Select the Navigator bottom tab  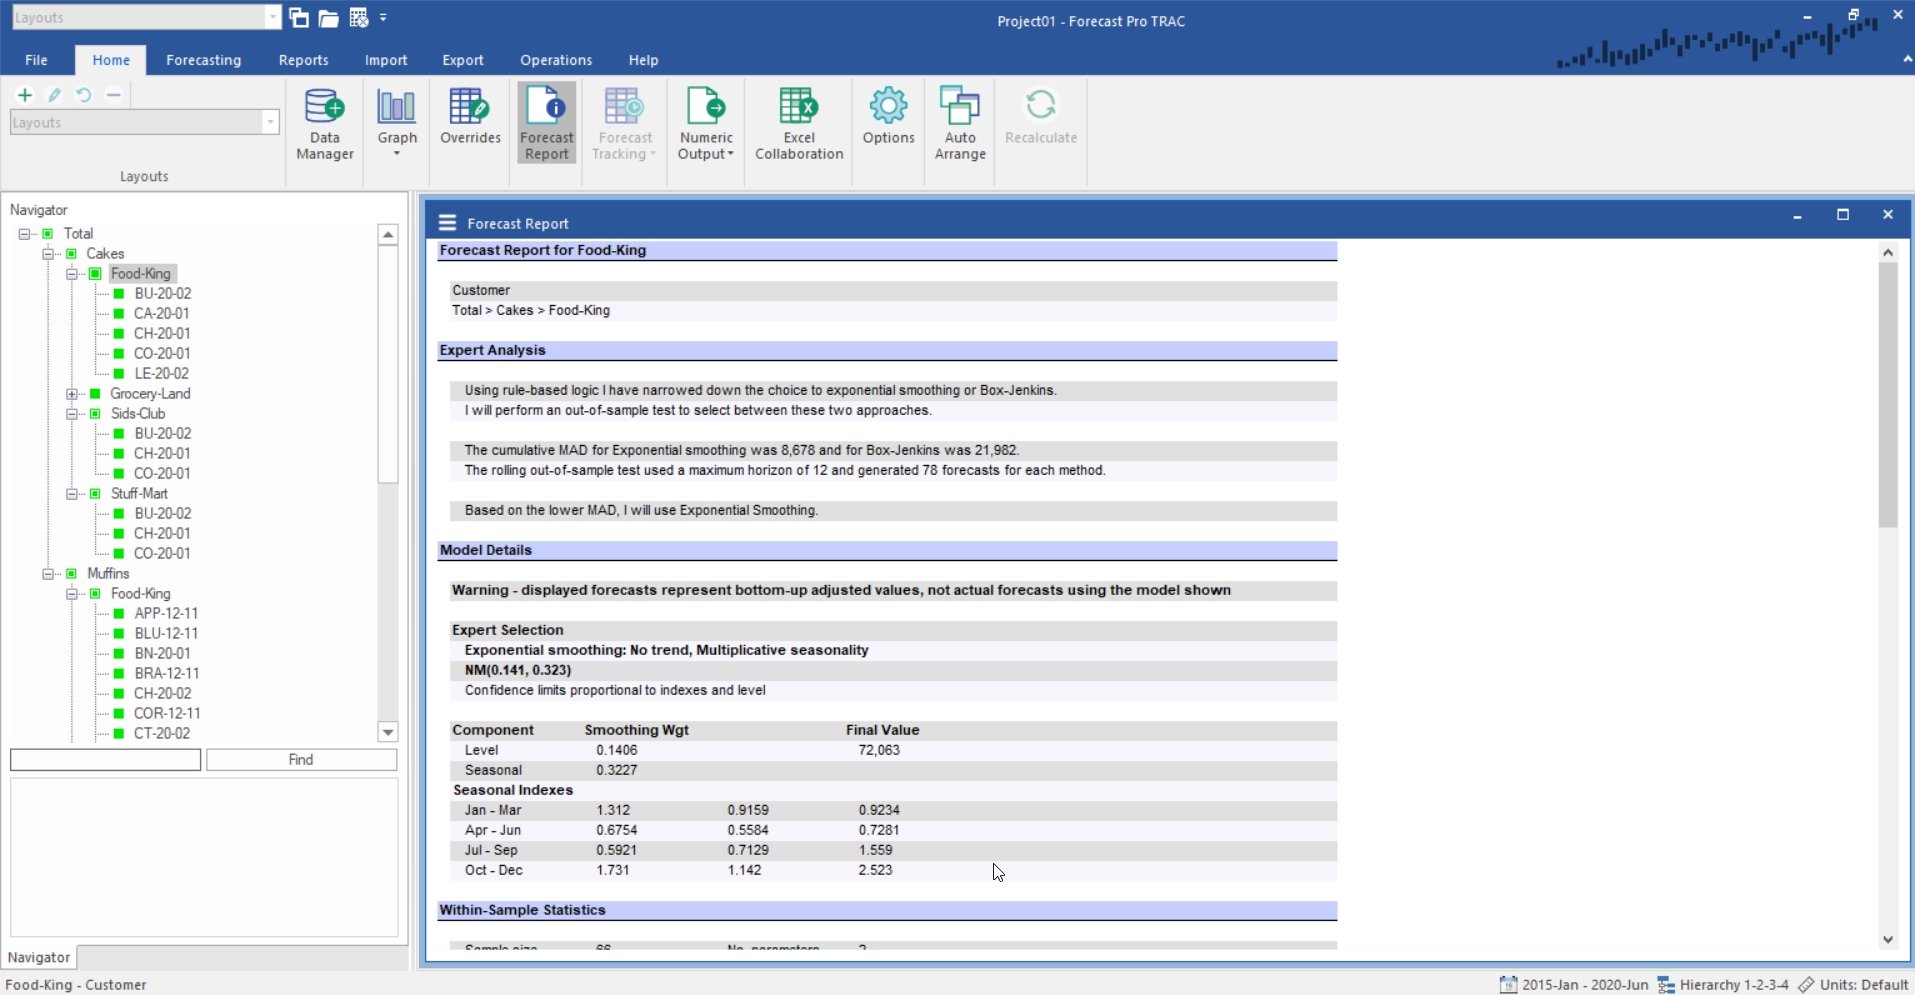click(x=39, y=957)
